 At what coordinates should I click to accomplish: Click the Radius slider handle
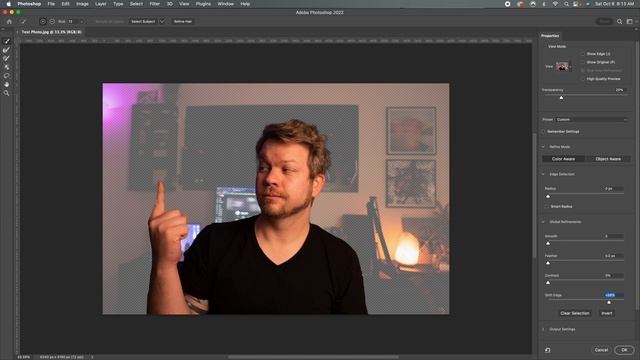[548, 196]
